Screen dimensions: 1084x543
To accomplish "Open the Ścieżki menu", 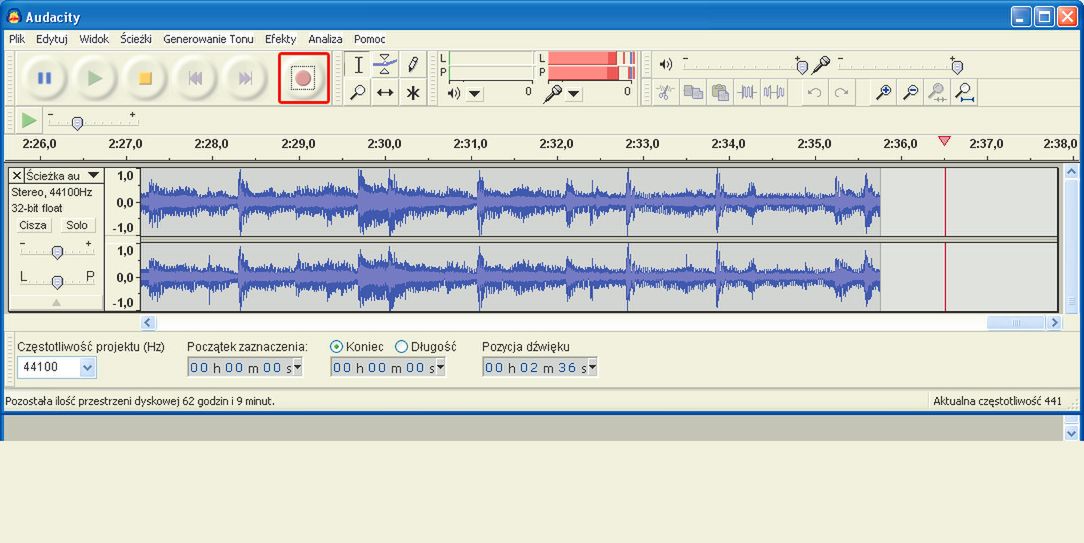I will click(136, 39).
